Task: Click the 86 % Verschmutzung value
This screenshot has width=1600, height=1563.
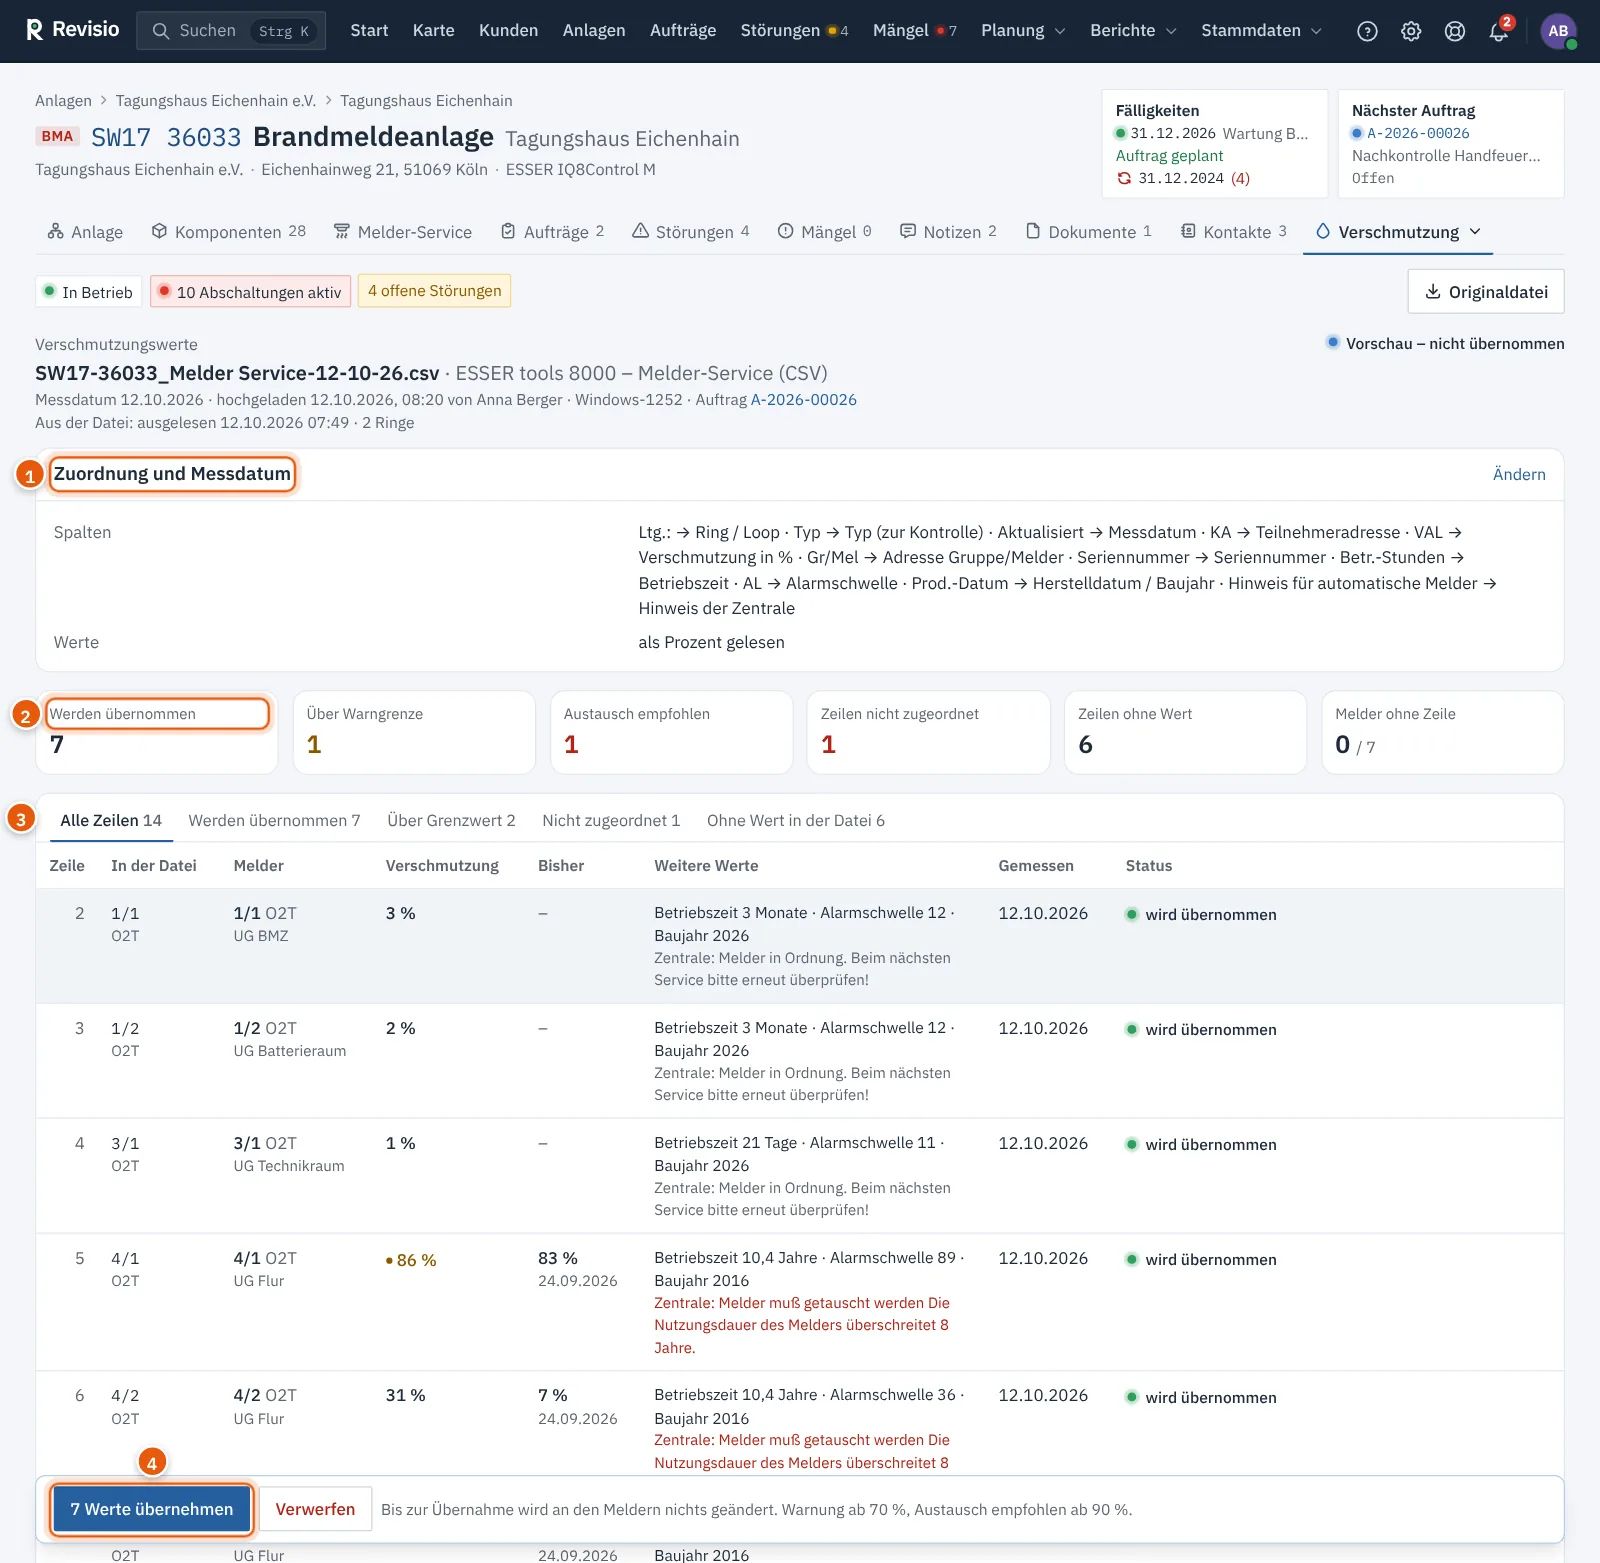Action: coord(411,1260)
